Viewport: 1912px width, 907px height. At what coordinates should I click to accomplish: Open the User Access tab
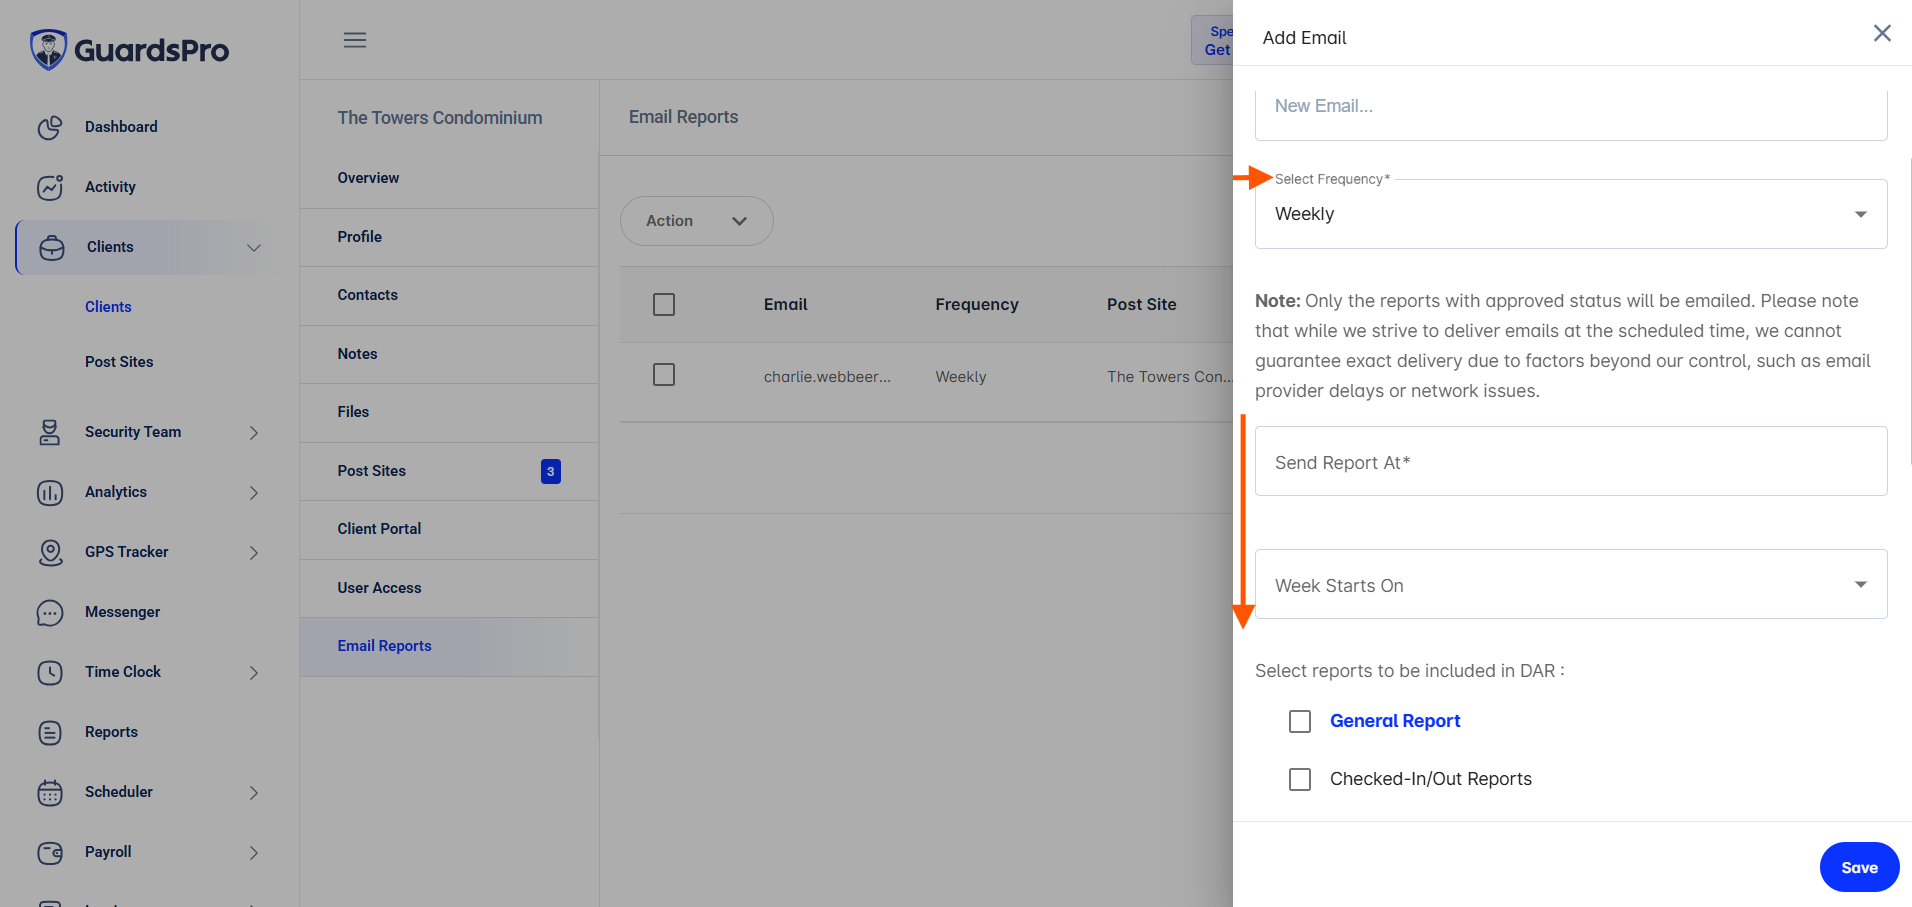tap(449, 588)
